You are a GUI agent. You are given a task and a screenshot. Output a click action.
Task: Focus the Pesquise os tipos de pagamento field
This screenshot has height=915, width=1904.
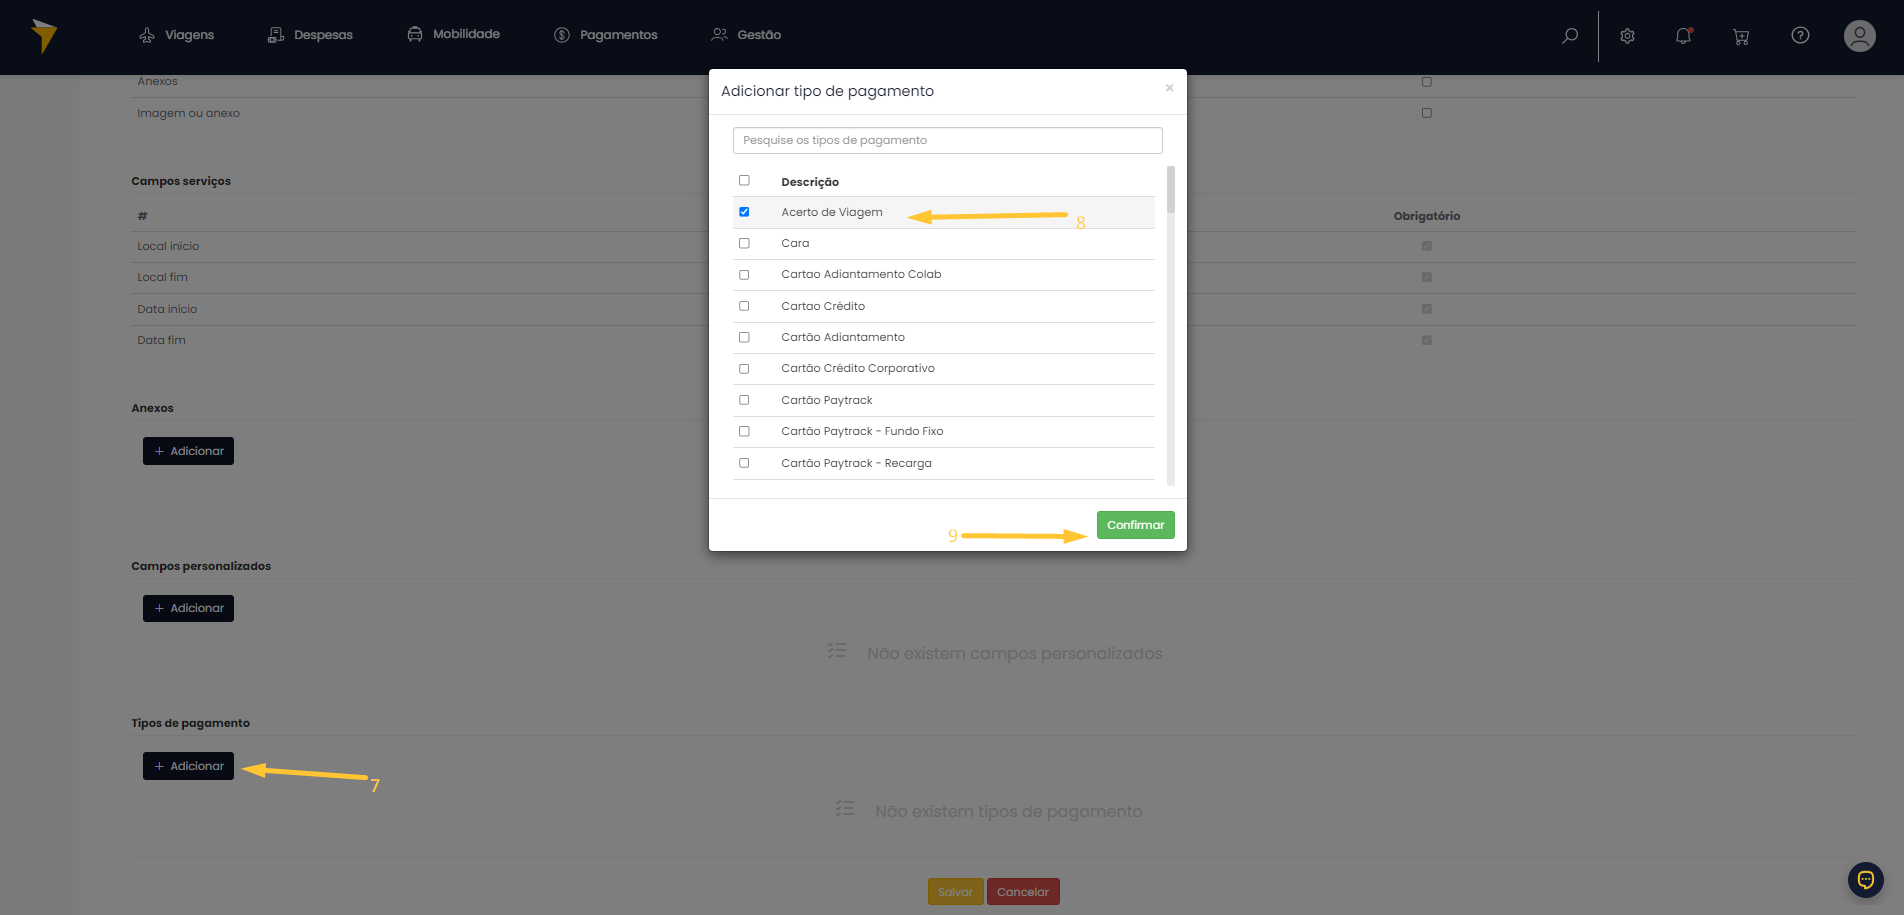[947, 140]
